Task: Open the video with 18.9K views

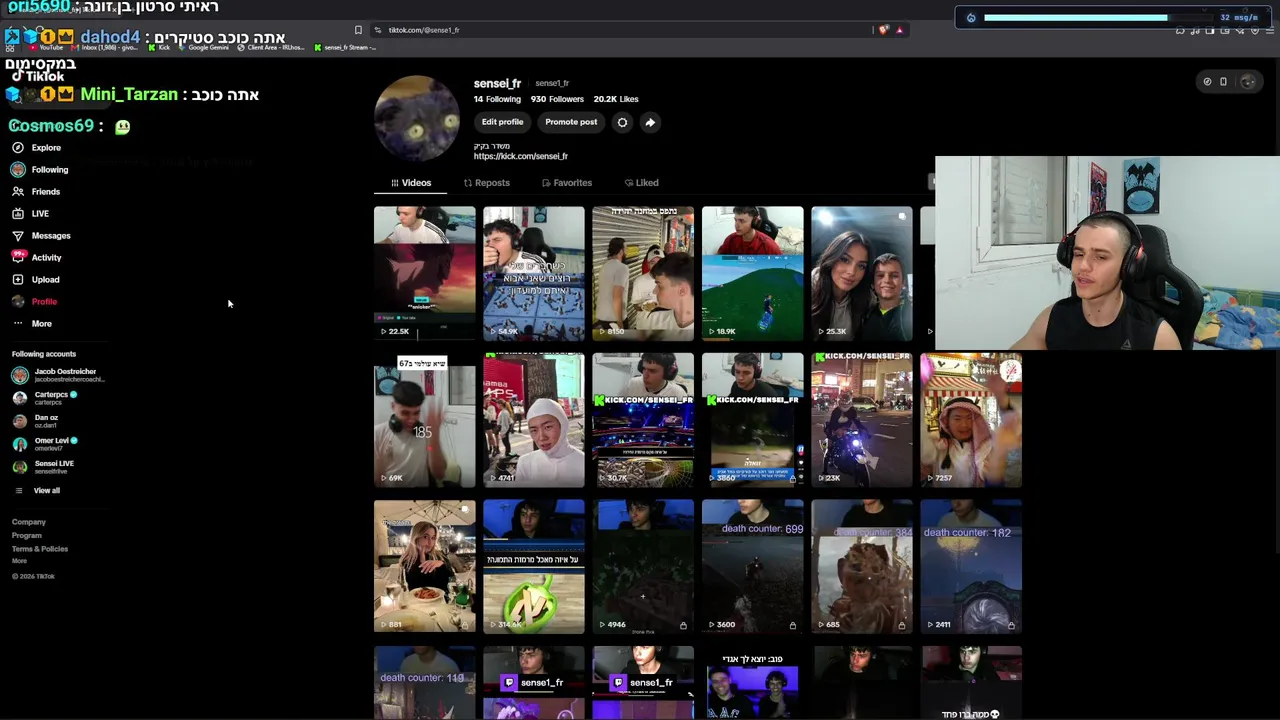Action: pos(753,274)
